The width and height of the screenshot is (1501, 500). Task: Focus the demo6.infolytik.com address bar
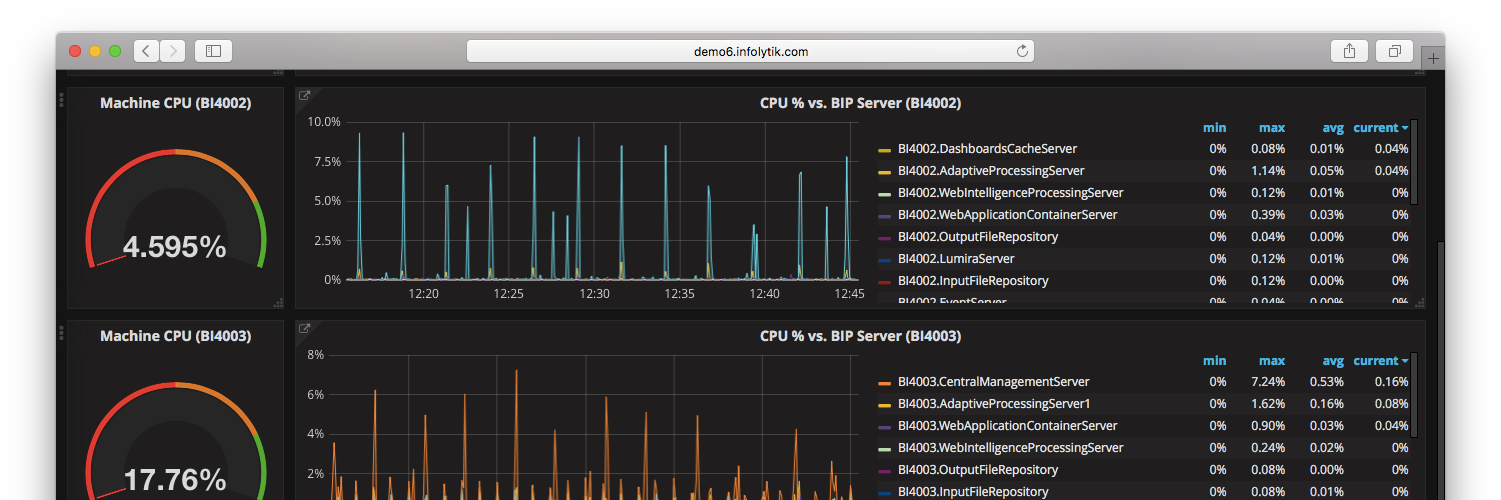[x=750, y=51]
